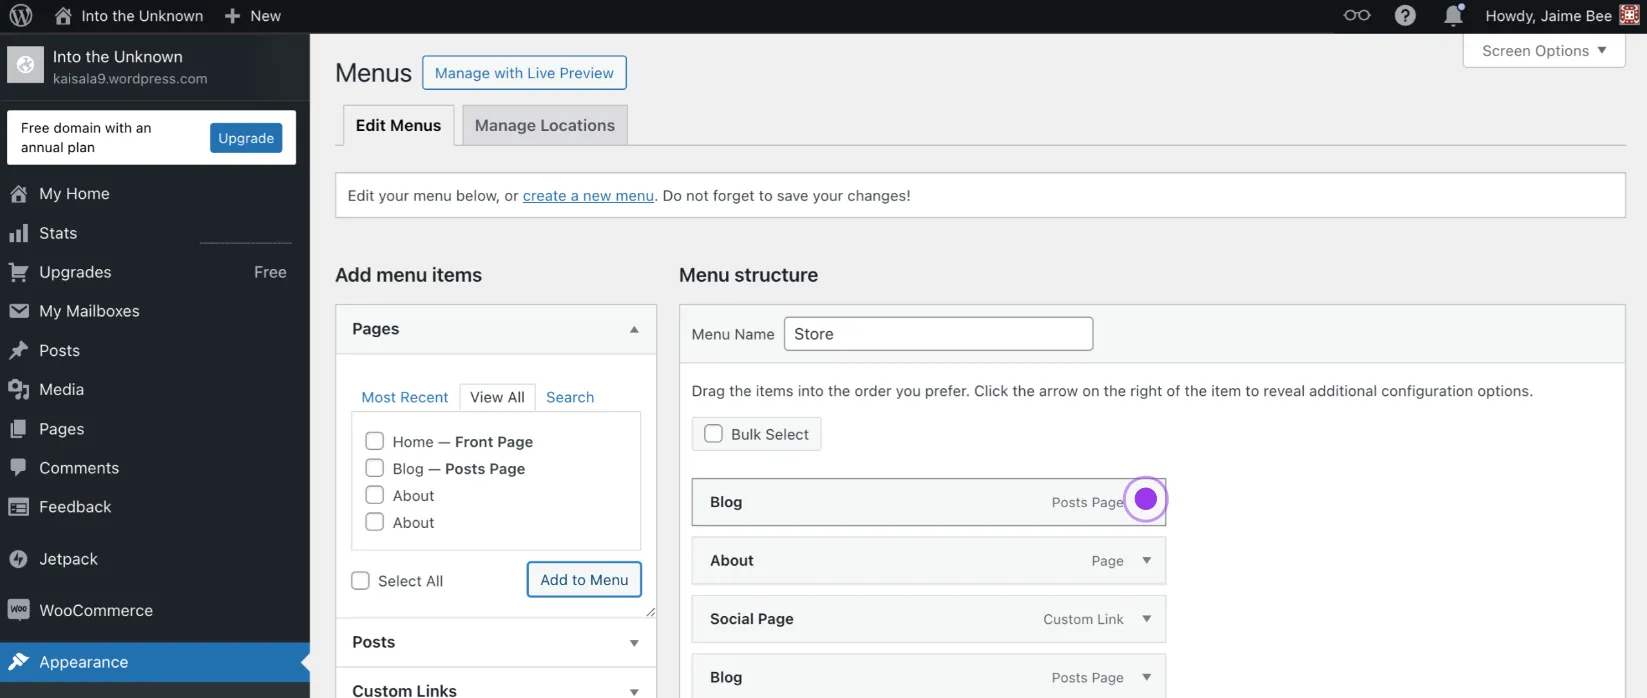The width and height of the screenshot is (1647, 698).
Task: Click the Menu structure heading
Action: [748, 275]
